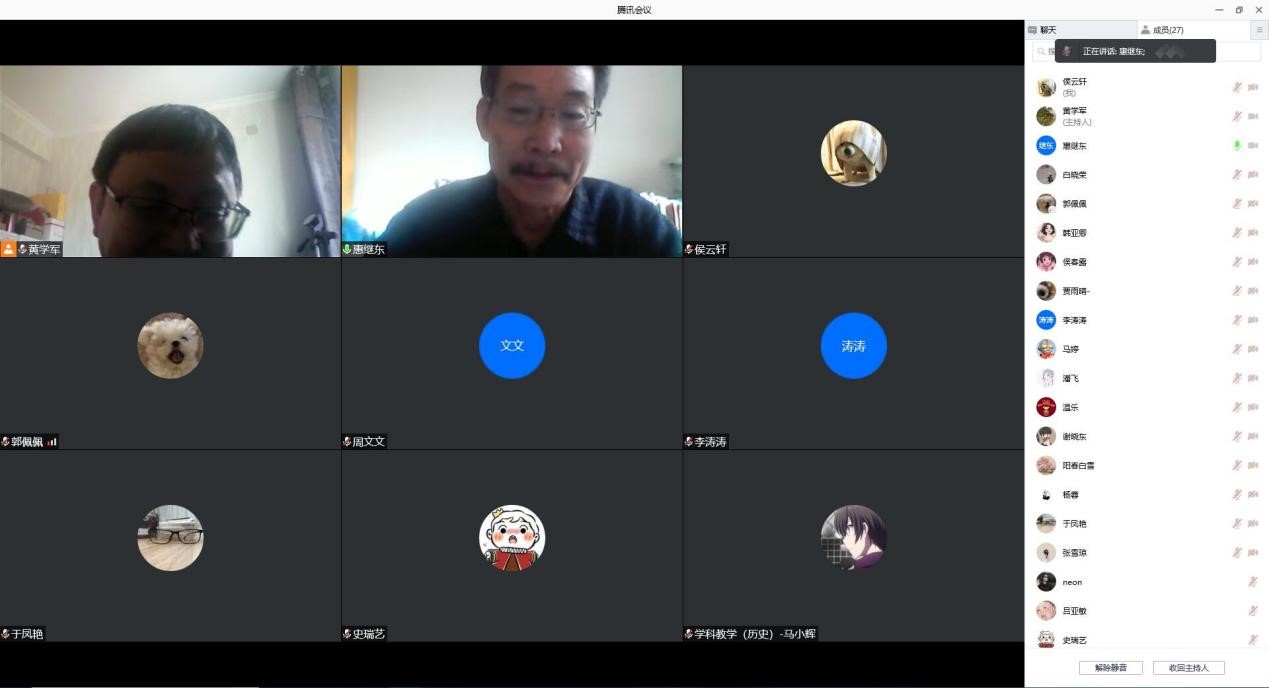Screen dimensions: 1269x688
Task: Switch to the 成员(27) members tab
Action: [x=1165, y=30]
